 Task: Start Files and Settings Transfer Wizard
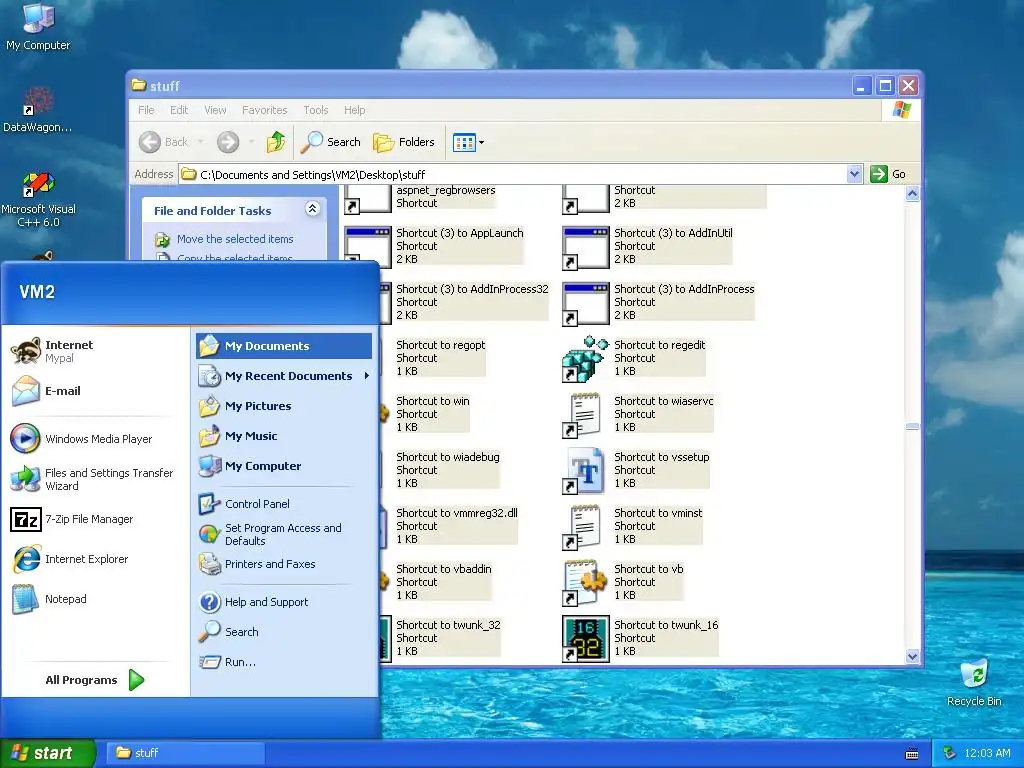click(x=92, y=479)
